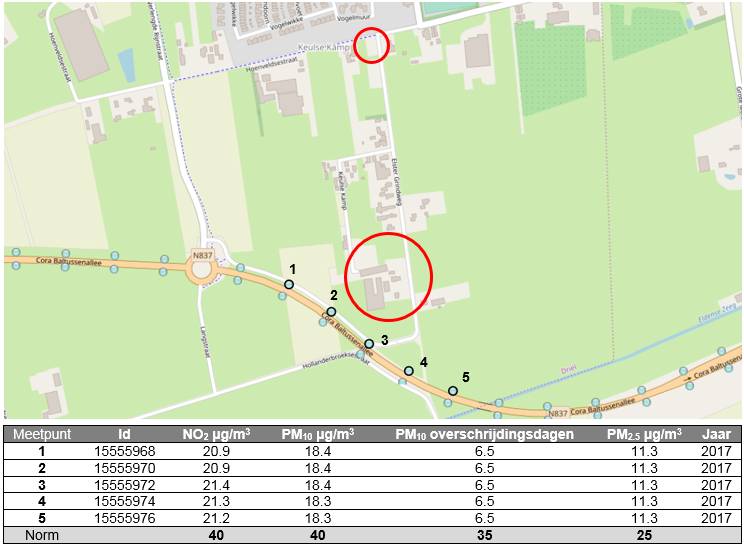Select Id cell 15555976
The width and height of the screenshot is (744, 546).
[125, 518]
